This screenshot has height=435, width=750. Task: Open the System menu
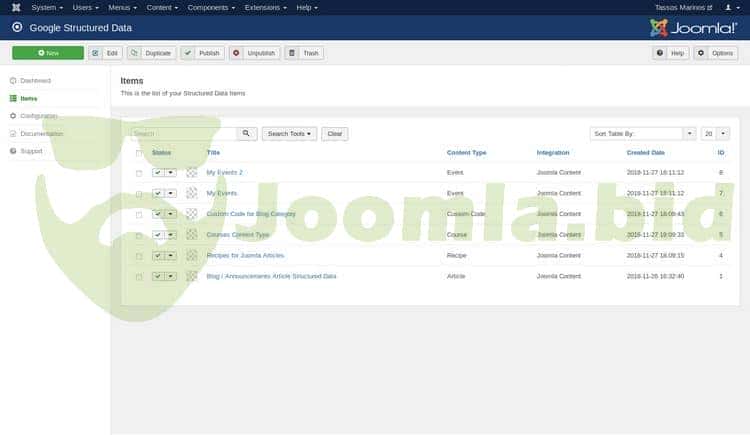(x=47, y=8)
